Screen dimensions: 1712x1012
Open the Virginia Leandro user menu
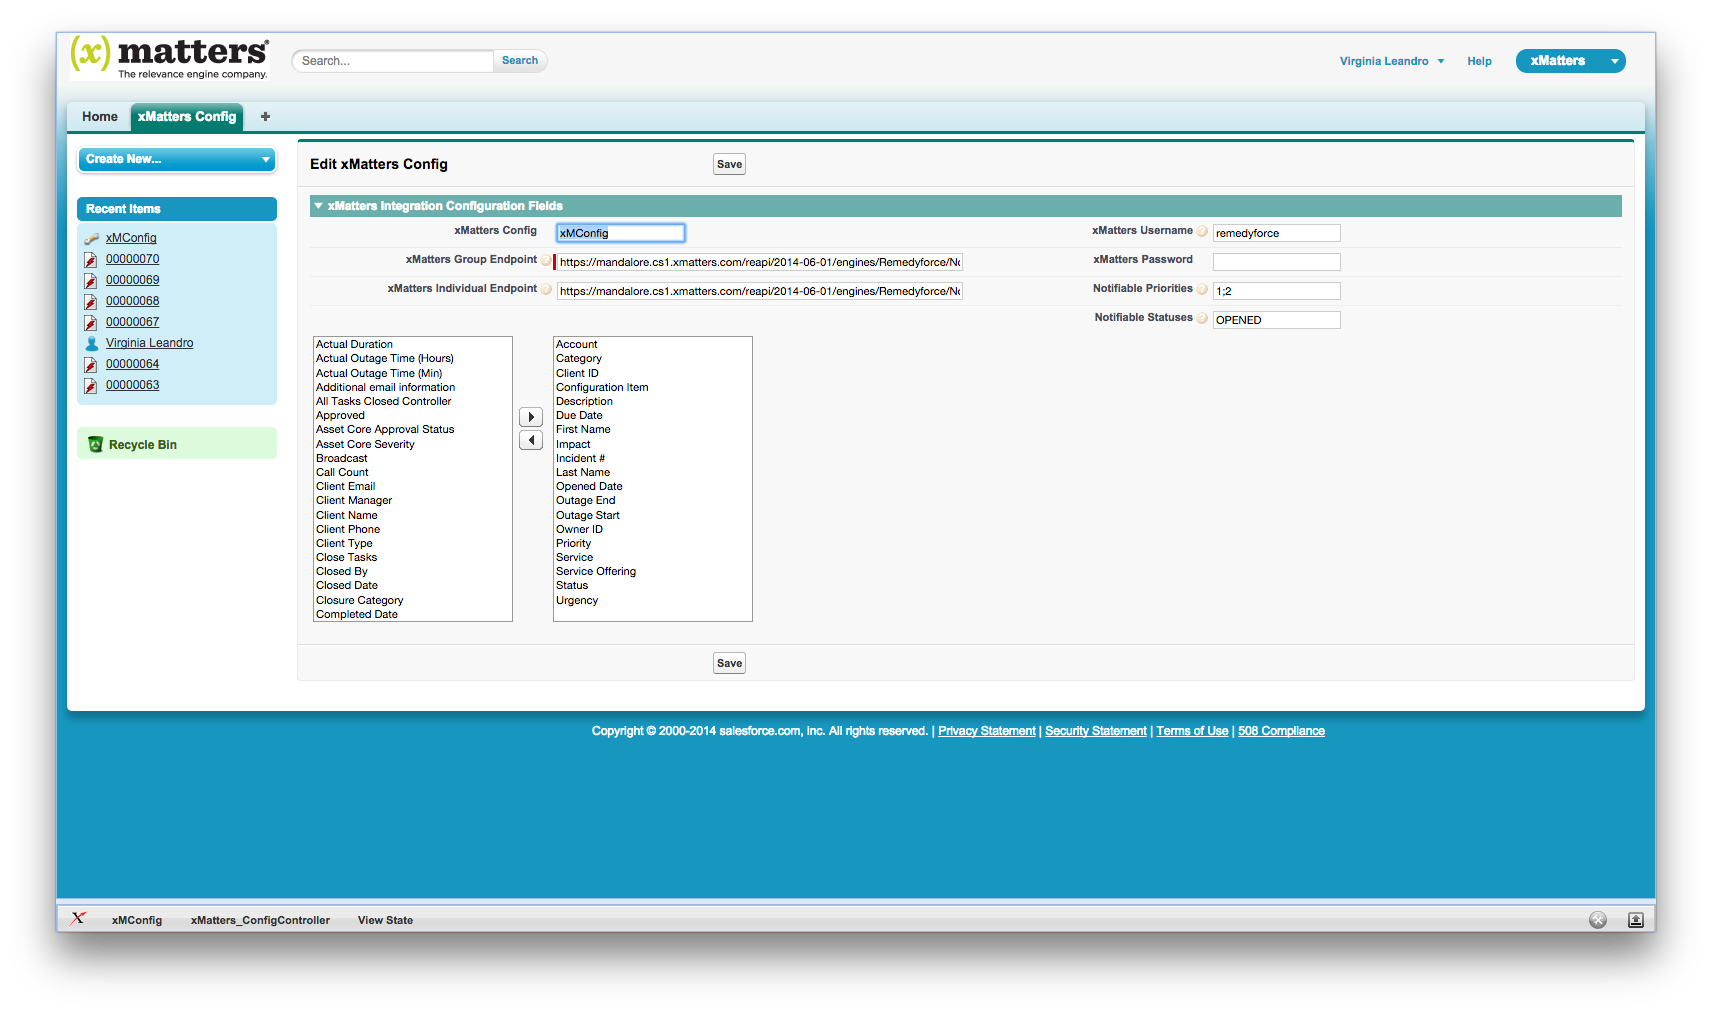click(x=1391, y=61)
